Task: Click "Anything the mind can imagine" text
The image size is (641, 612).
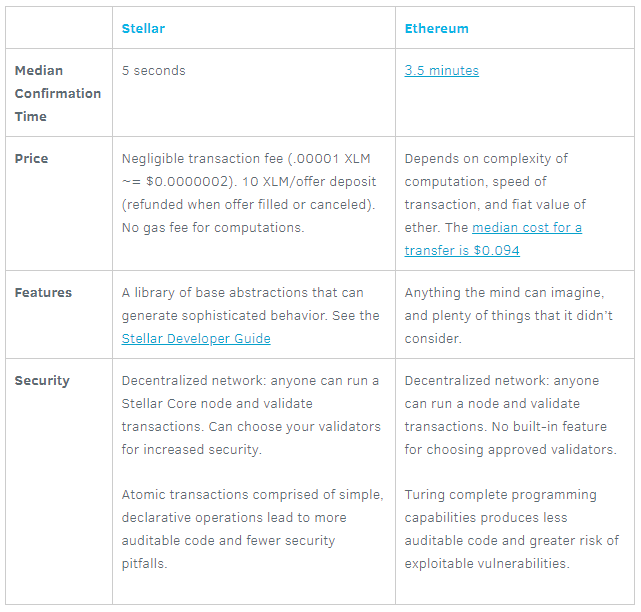Action: click(x=506, y=293)
